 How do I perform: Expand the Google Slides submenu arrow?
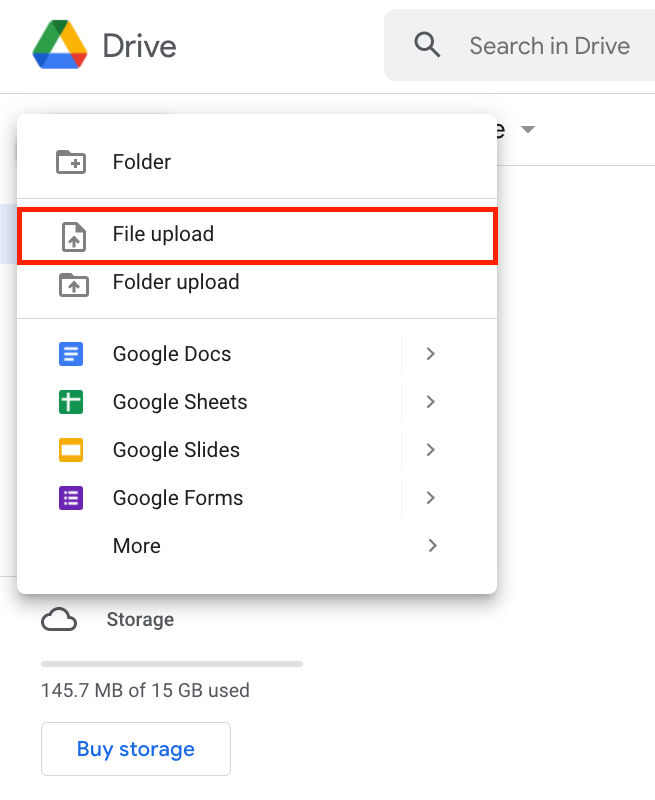click(x=431, y=450)
